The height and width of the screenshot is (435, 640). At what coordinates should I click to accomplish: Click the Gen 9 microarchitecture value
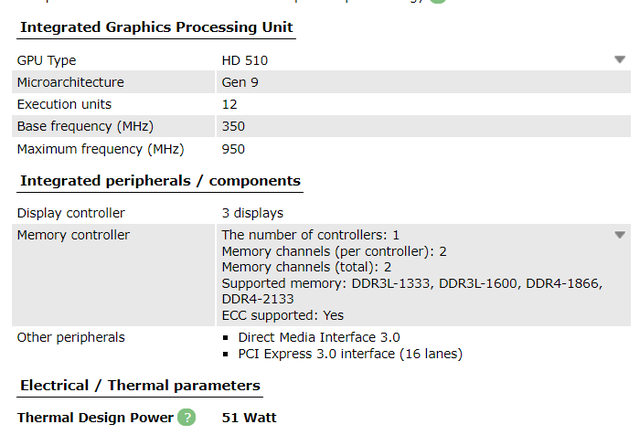click(240, 82)
